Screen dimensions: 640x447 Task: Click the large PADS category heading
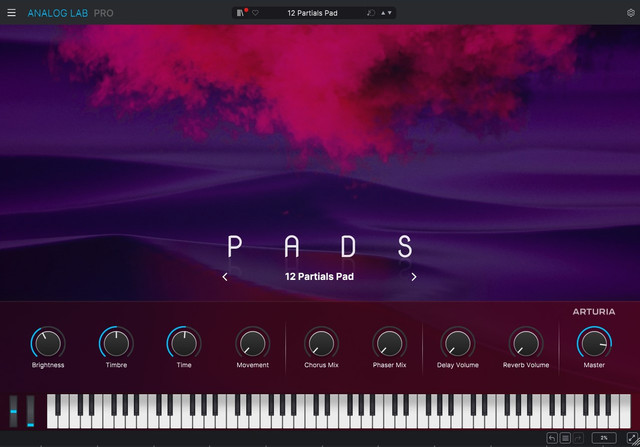tap(320, 246)
